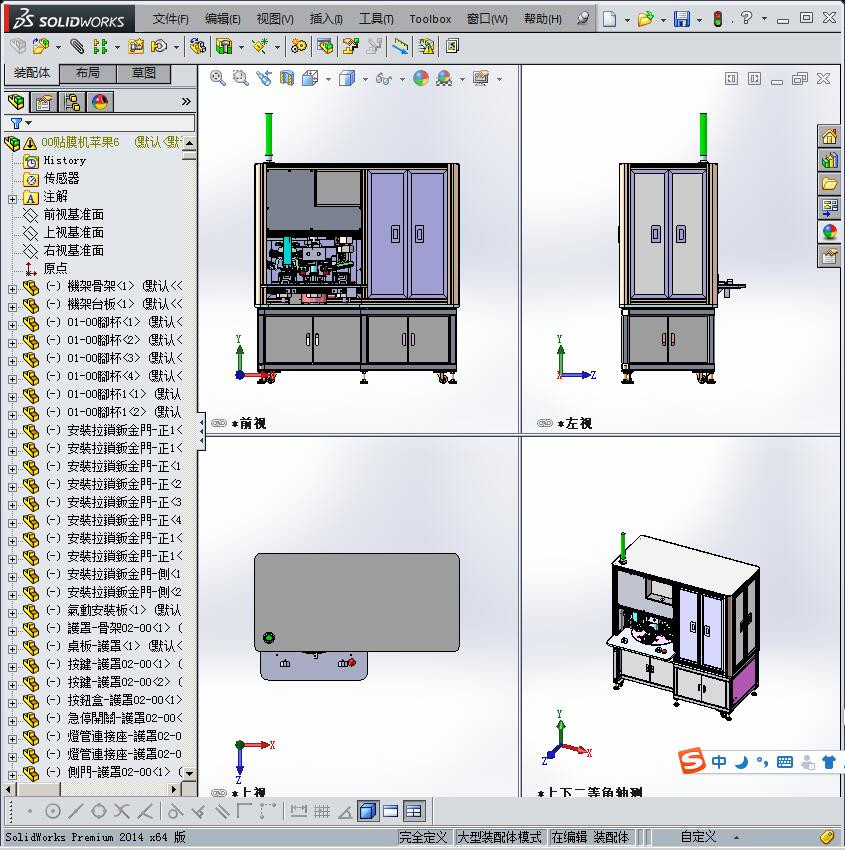
Task: Click the Edit Appearance color ball
Action: (421, 79)
